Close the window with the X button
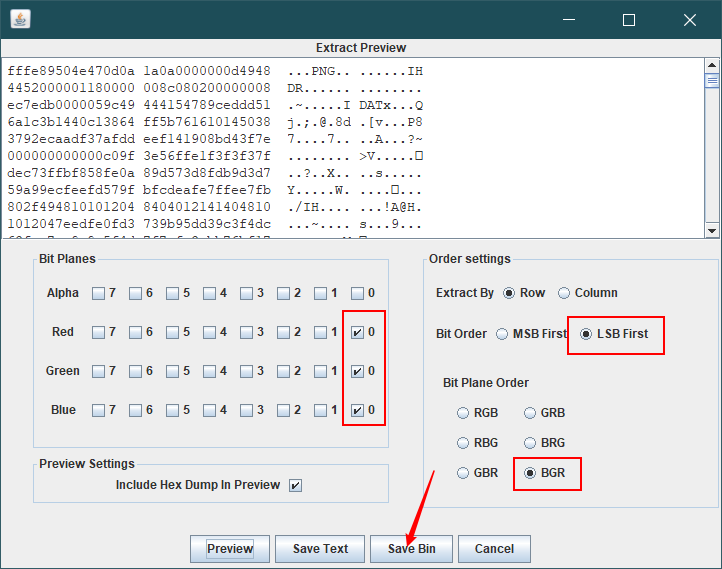The height and width of the screenshot is (569, 722). point(690,20)
